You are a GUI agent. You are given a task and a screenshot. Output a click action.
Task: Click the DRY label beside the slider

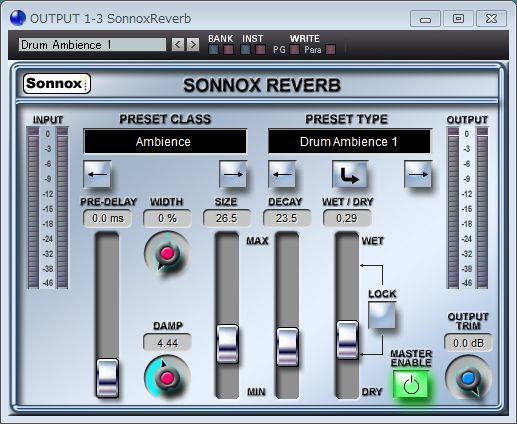tap(372, 392)
